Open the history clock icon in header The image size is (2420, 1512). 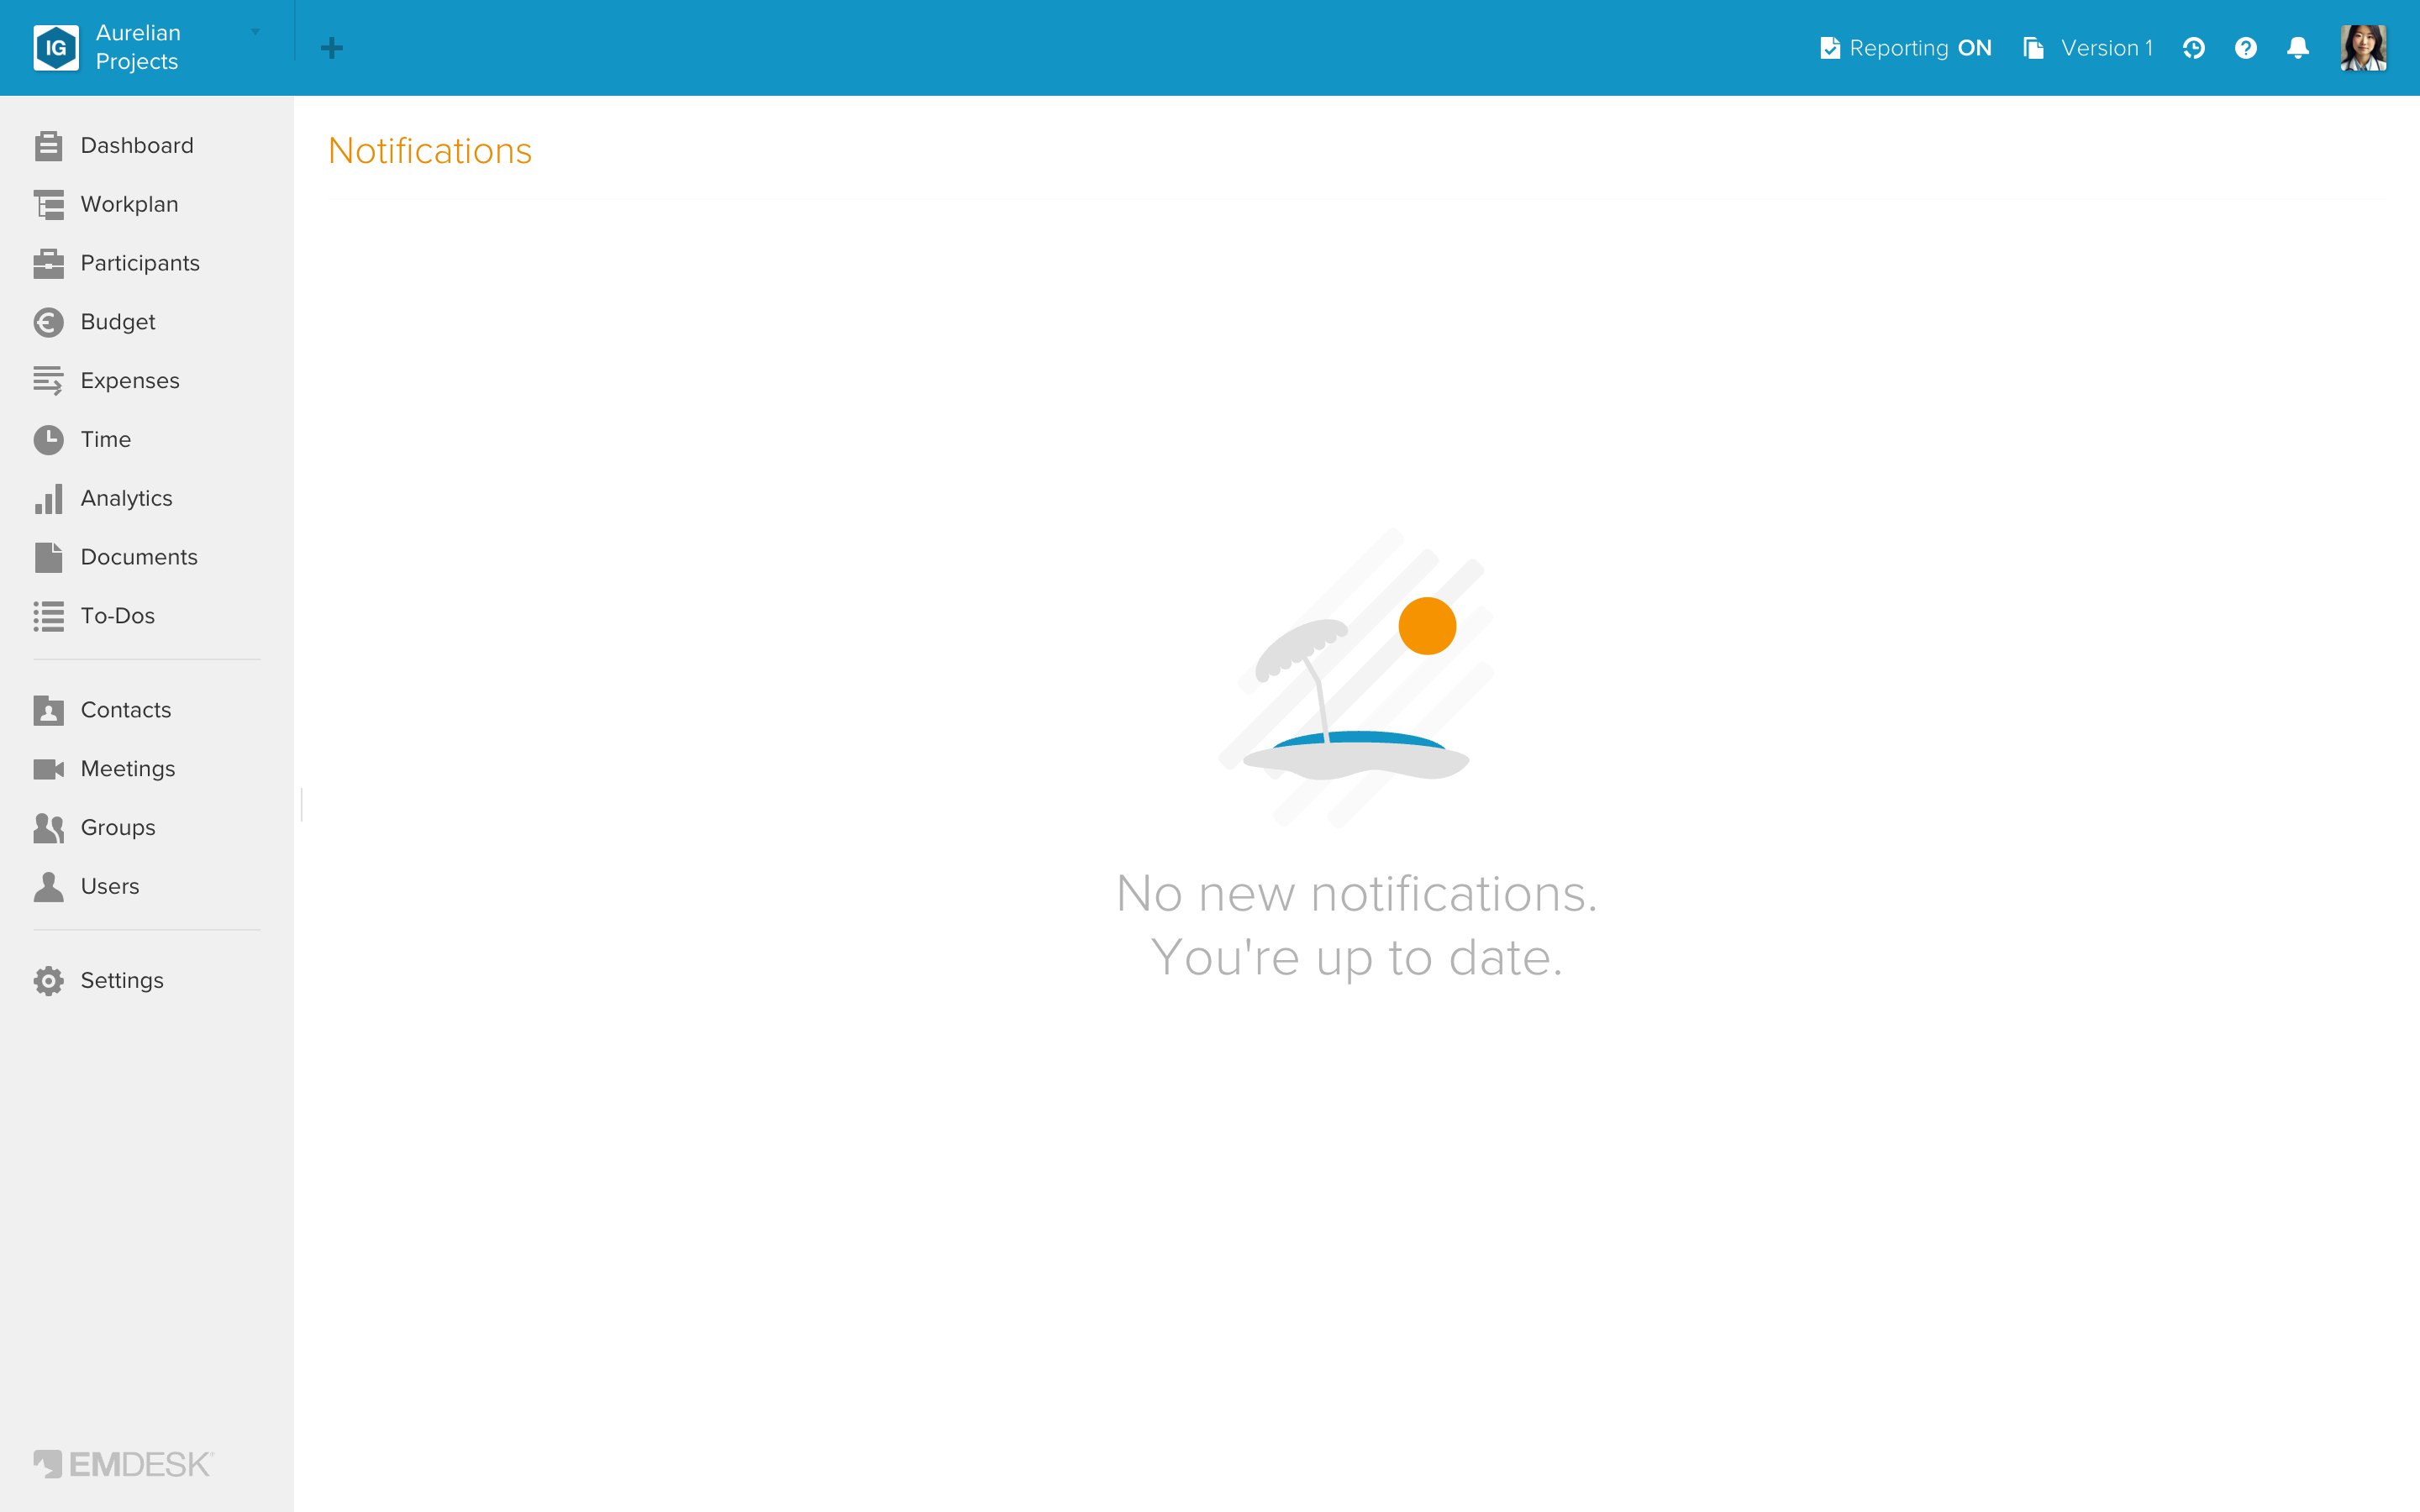pyautogui.click(x=2194, y=48)
